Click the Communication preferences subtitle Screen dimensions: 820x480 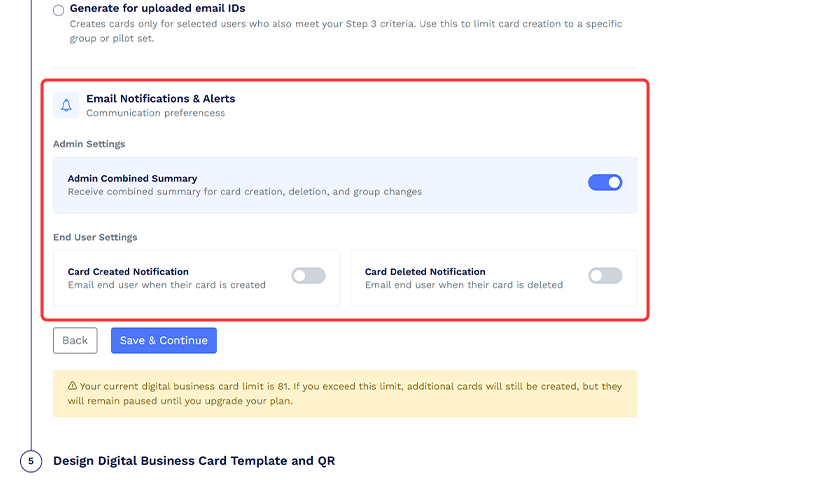click(155, 113)
